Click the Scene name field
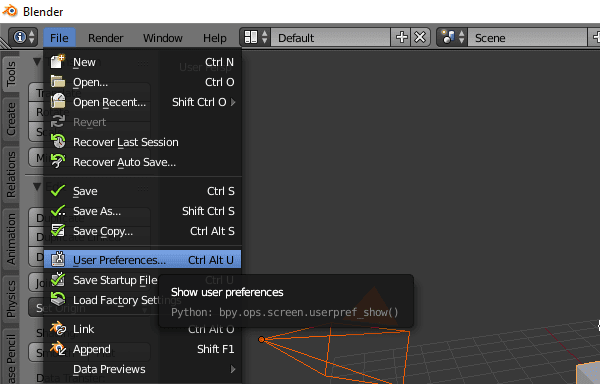The height and width of the screenshot is (384, 600). pyautogui.click(x=527, y=37)
